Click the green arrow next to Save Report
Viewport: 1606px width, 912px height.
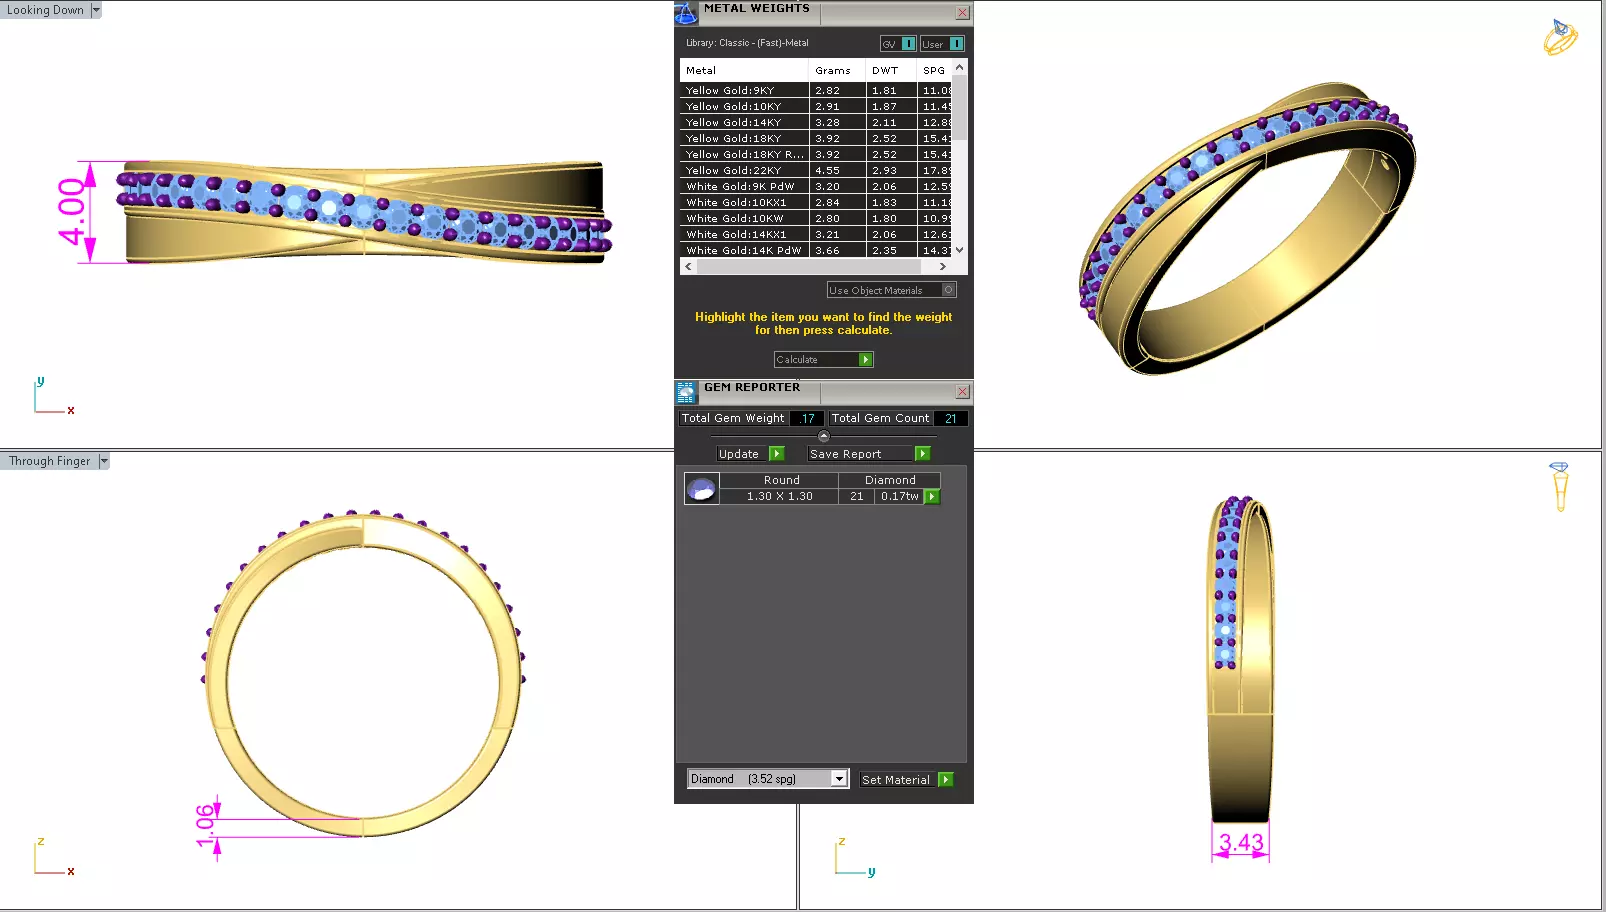(x=923, y=454)
